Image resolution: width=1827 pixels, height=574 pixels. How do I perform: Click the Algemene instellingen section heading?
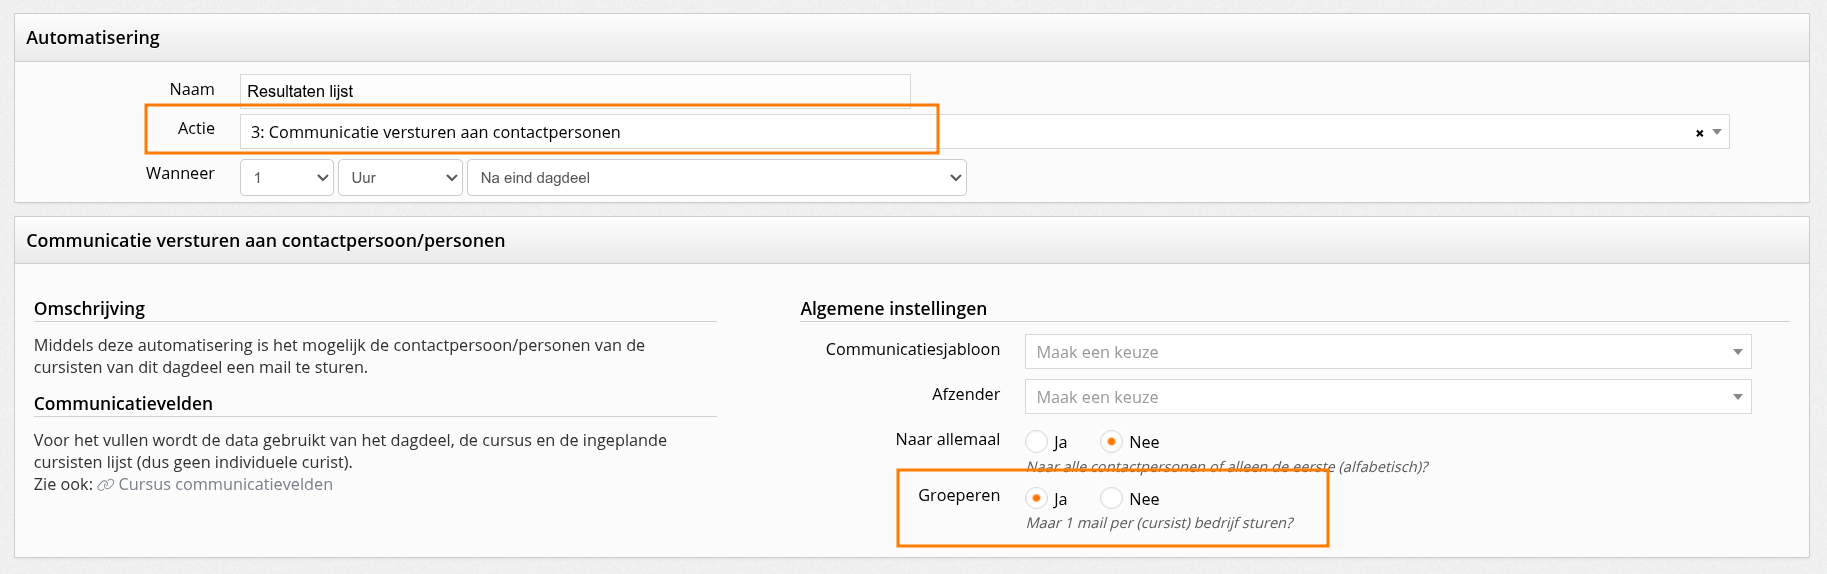(893, 309)
